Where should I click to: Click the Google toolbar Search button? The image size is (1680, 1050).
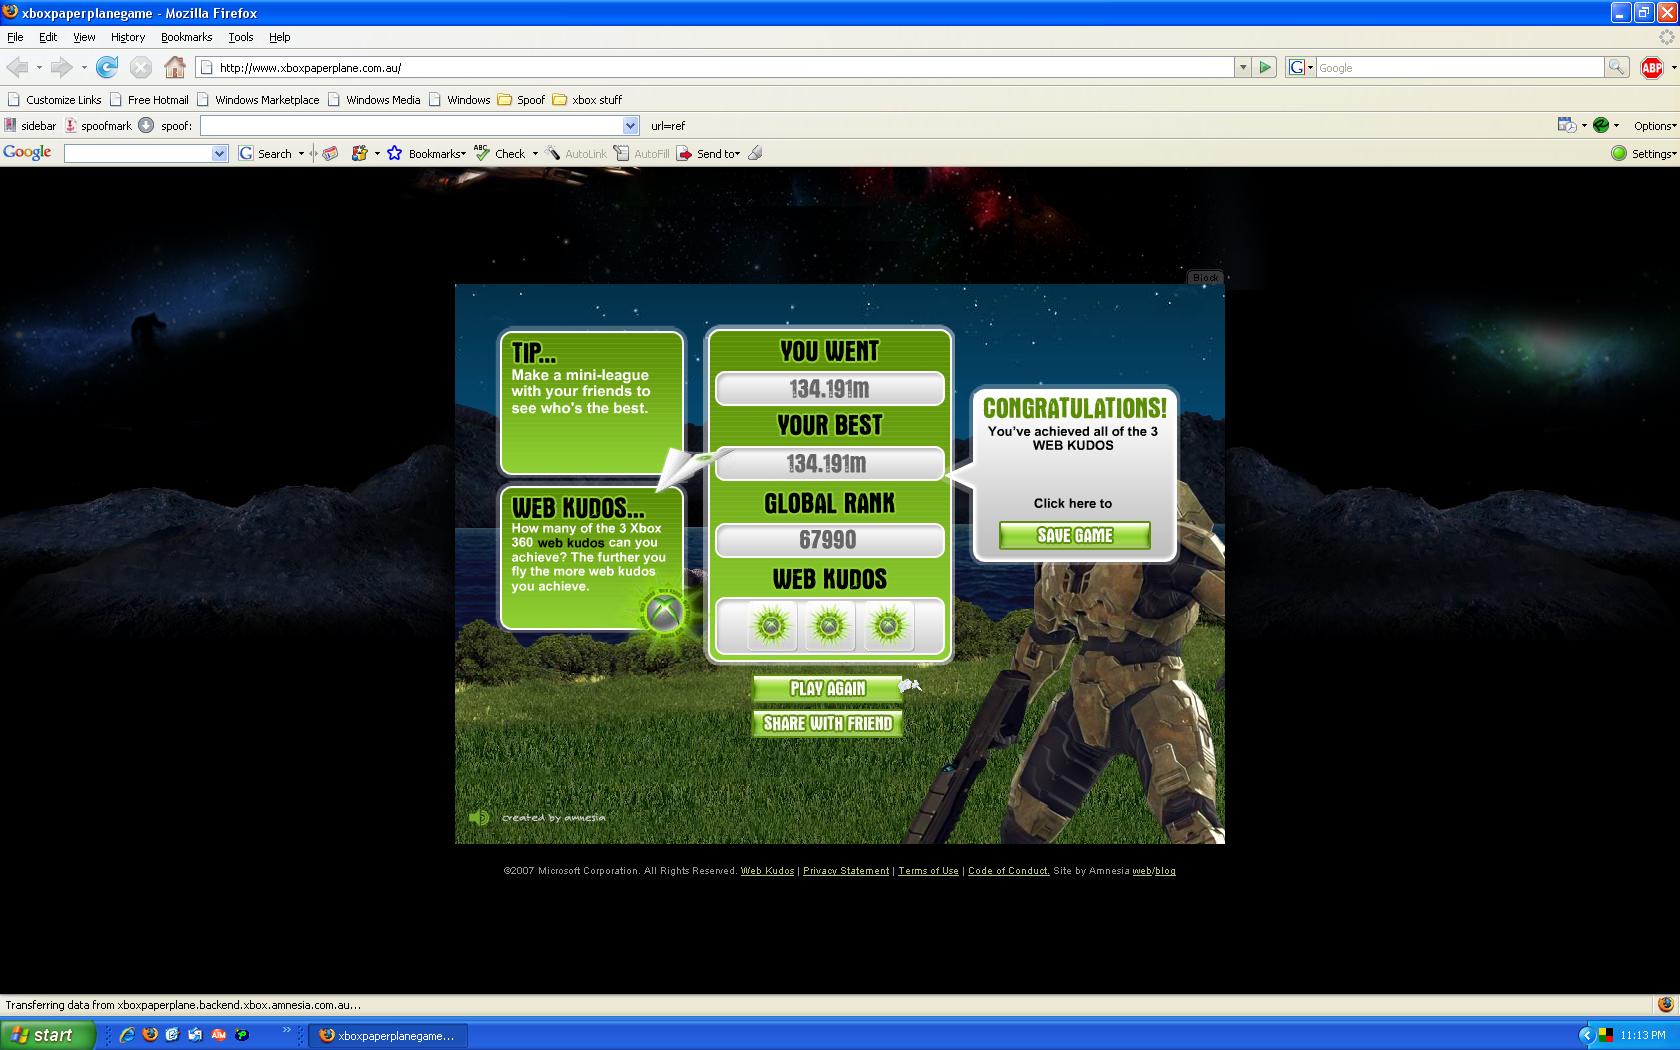(x=265, y=153)
